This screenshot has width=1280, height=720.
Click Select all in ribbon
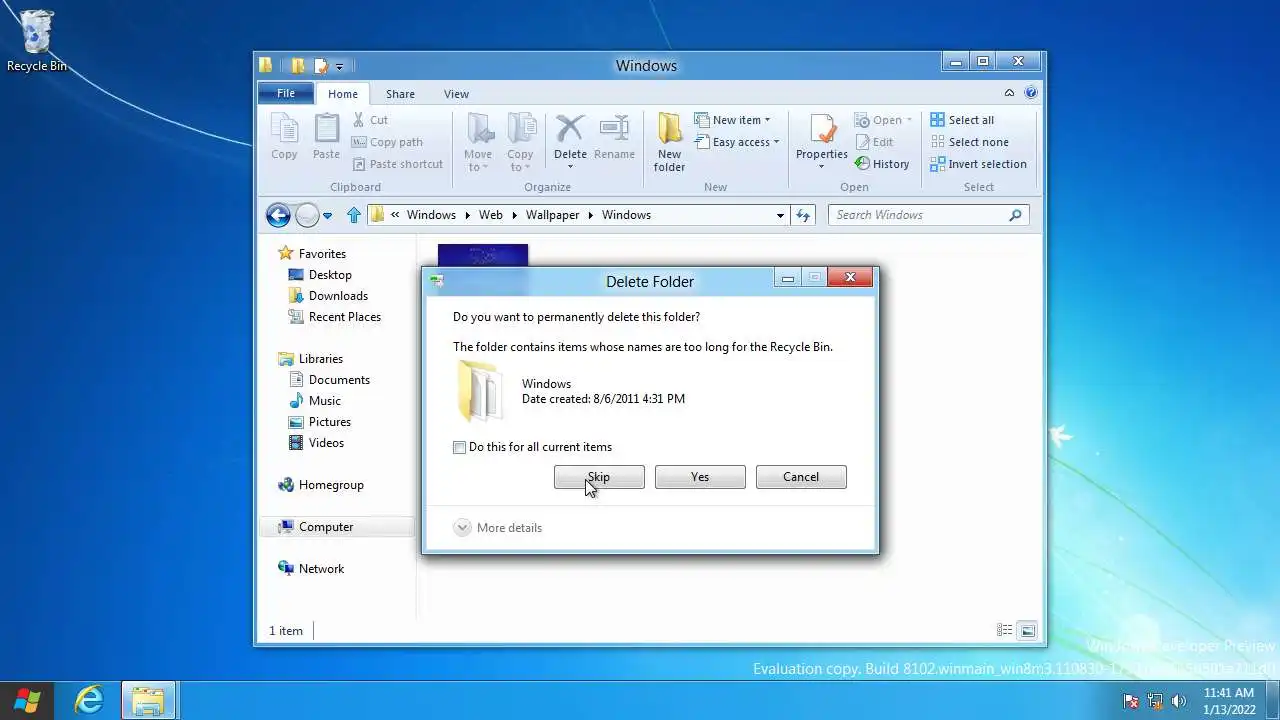coord(962,120)
